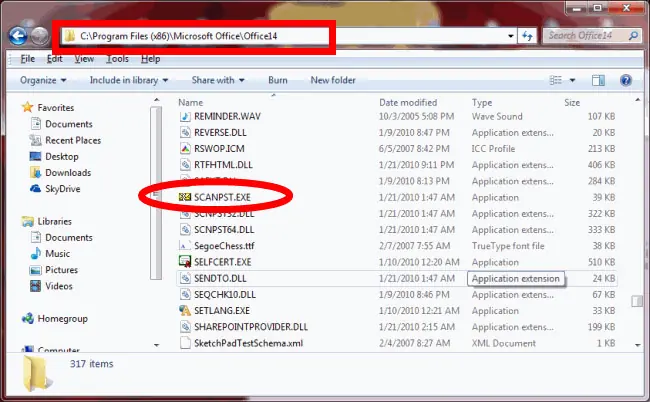Click the navigation pane scrollbar thumb
This screenshot has height=402, width=650.
coord(156,193)
